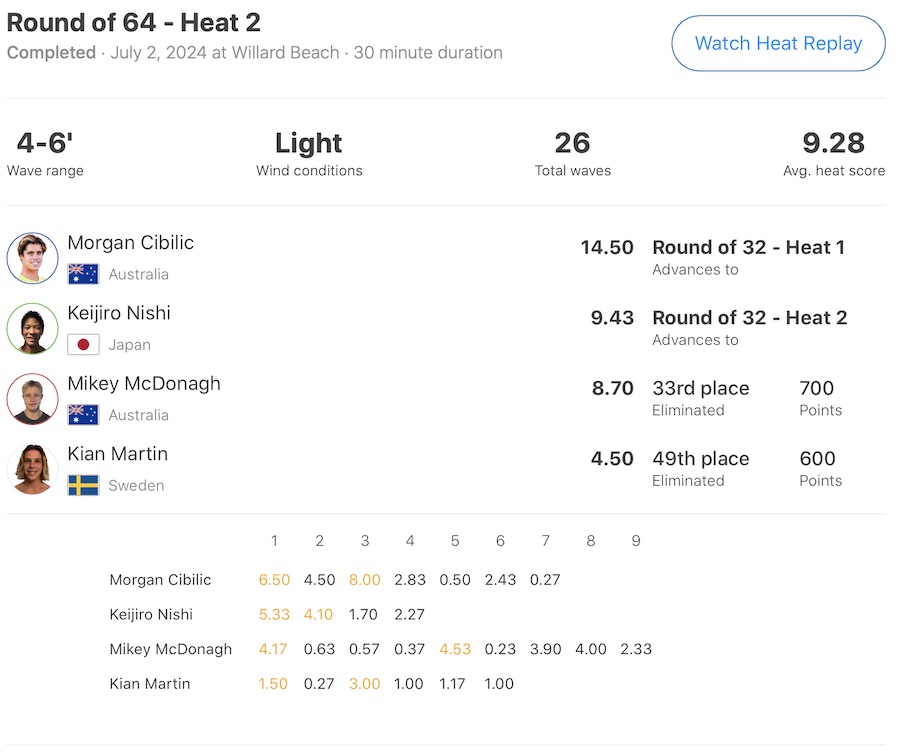Select Mikey McDonagh name in results list
The image size is (900, 755).
[144, 383]
